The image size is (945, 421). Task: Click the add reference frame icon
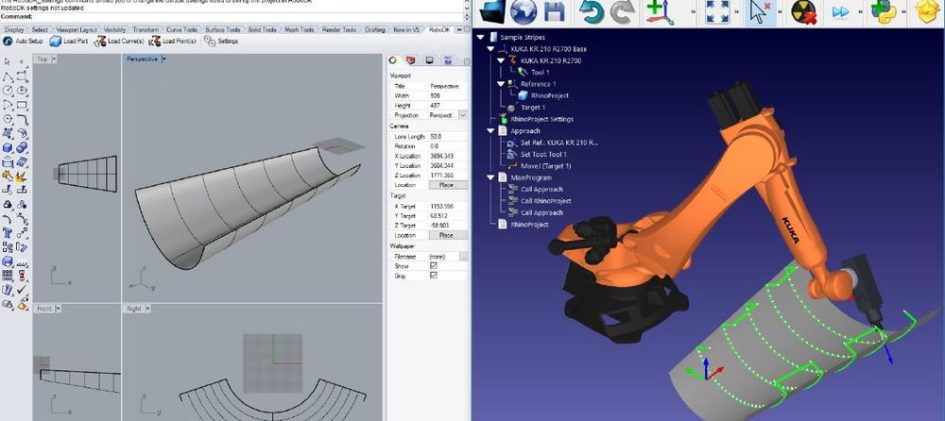click(657, 12)
